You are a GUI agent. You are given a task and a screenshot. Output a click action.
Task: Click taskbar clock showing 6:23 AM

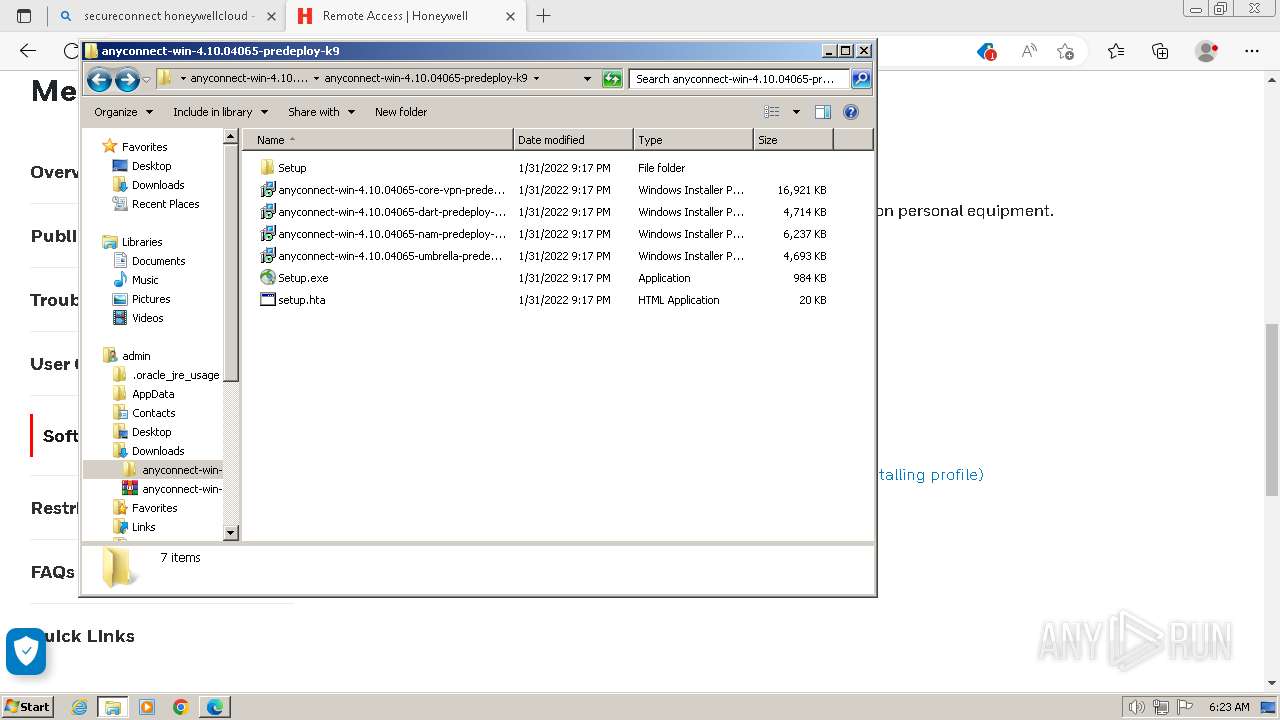[x=1228, y=707]
